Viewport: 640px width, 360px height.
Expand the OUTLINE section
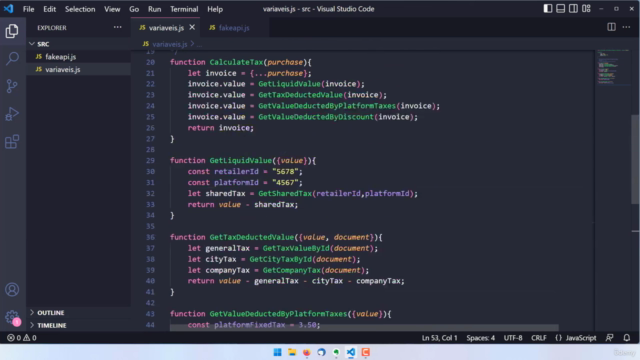pyautogui.click(x=79, y=313)
